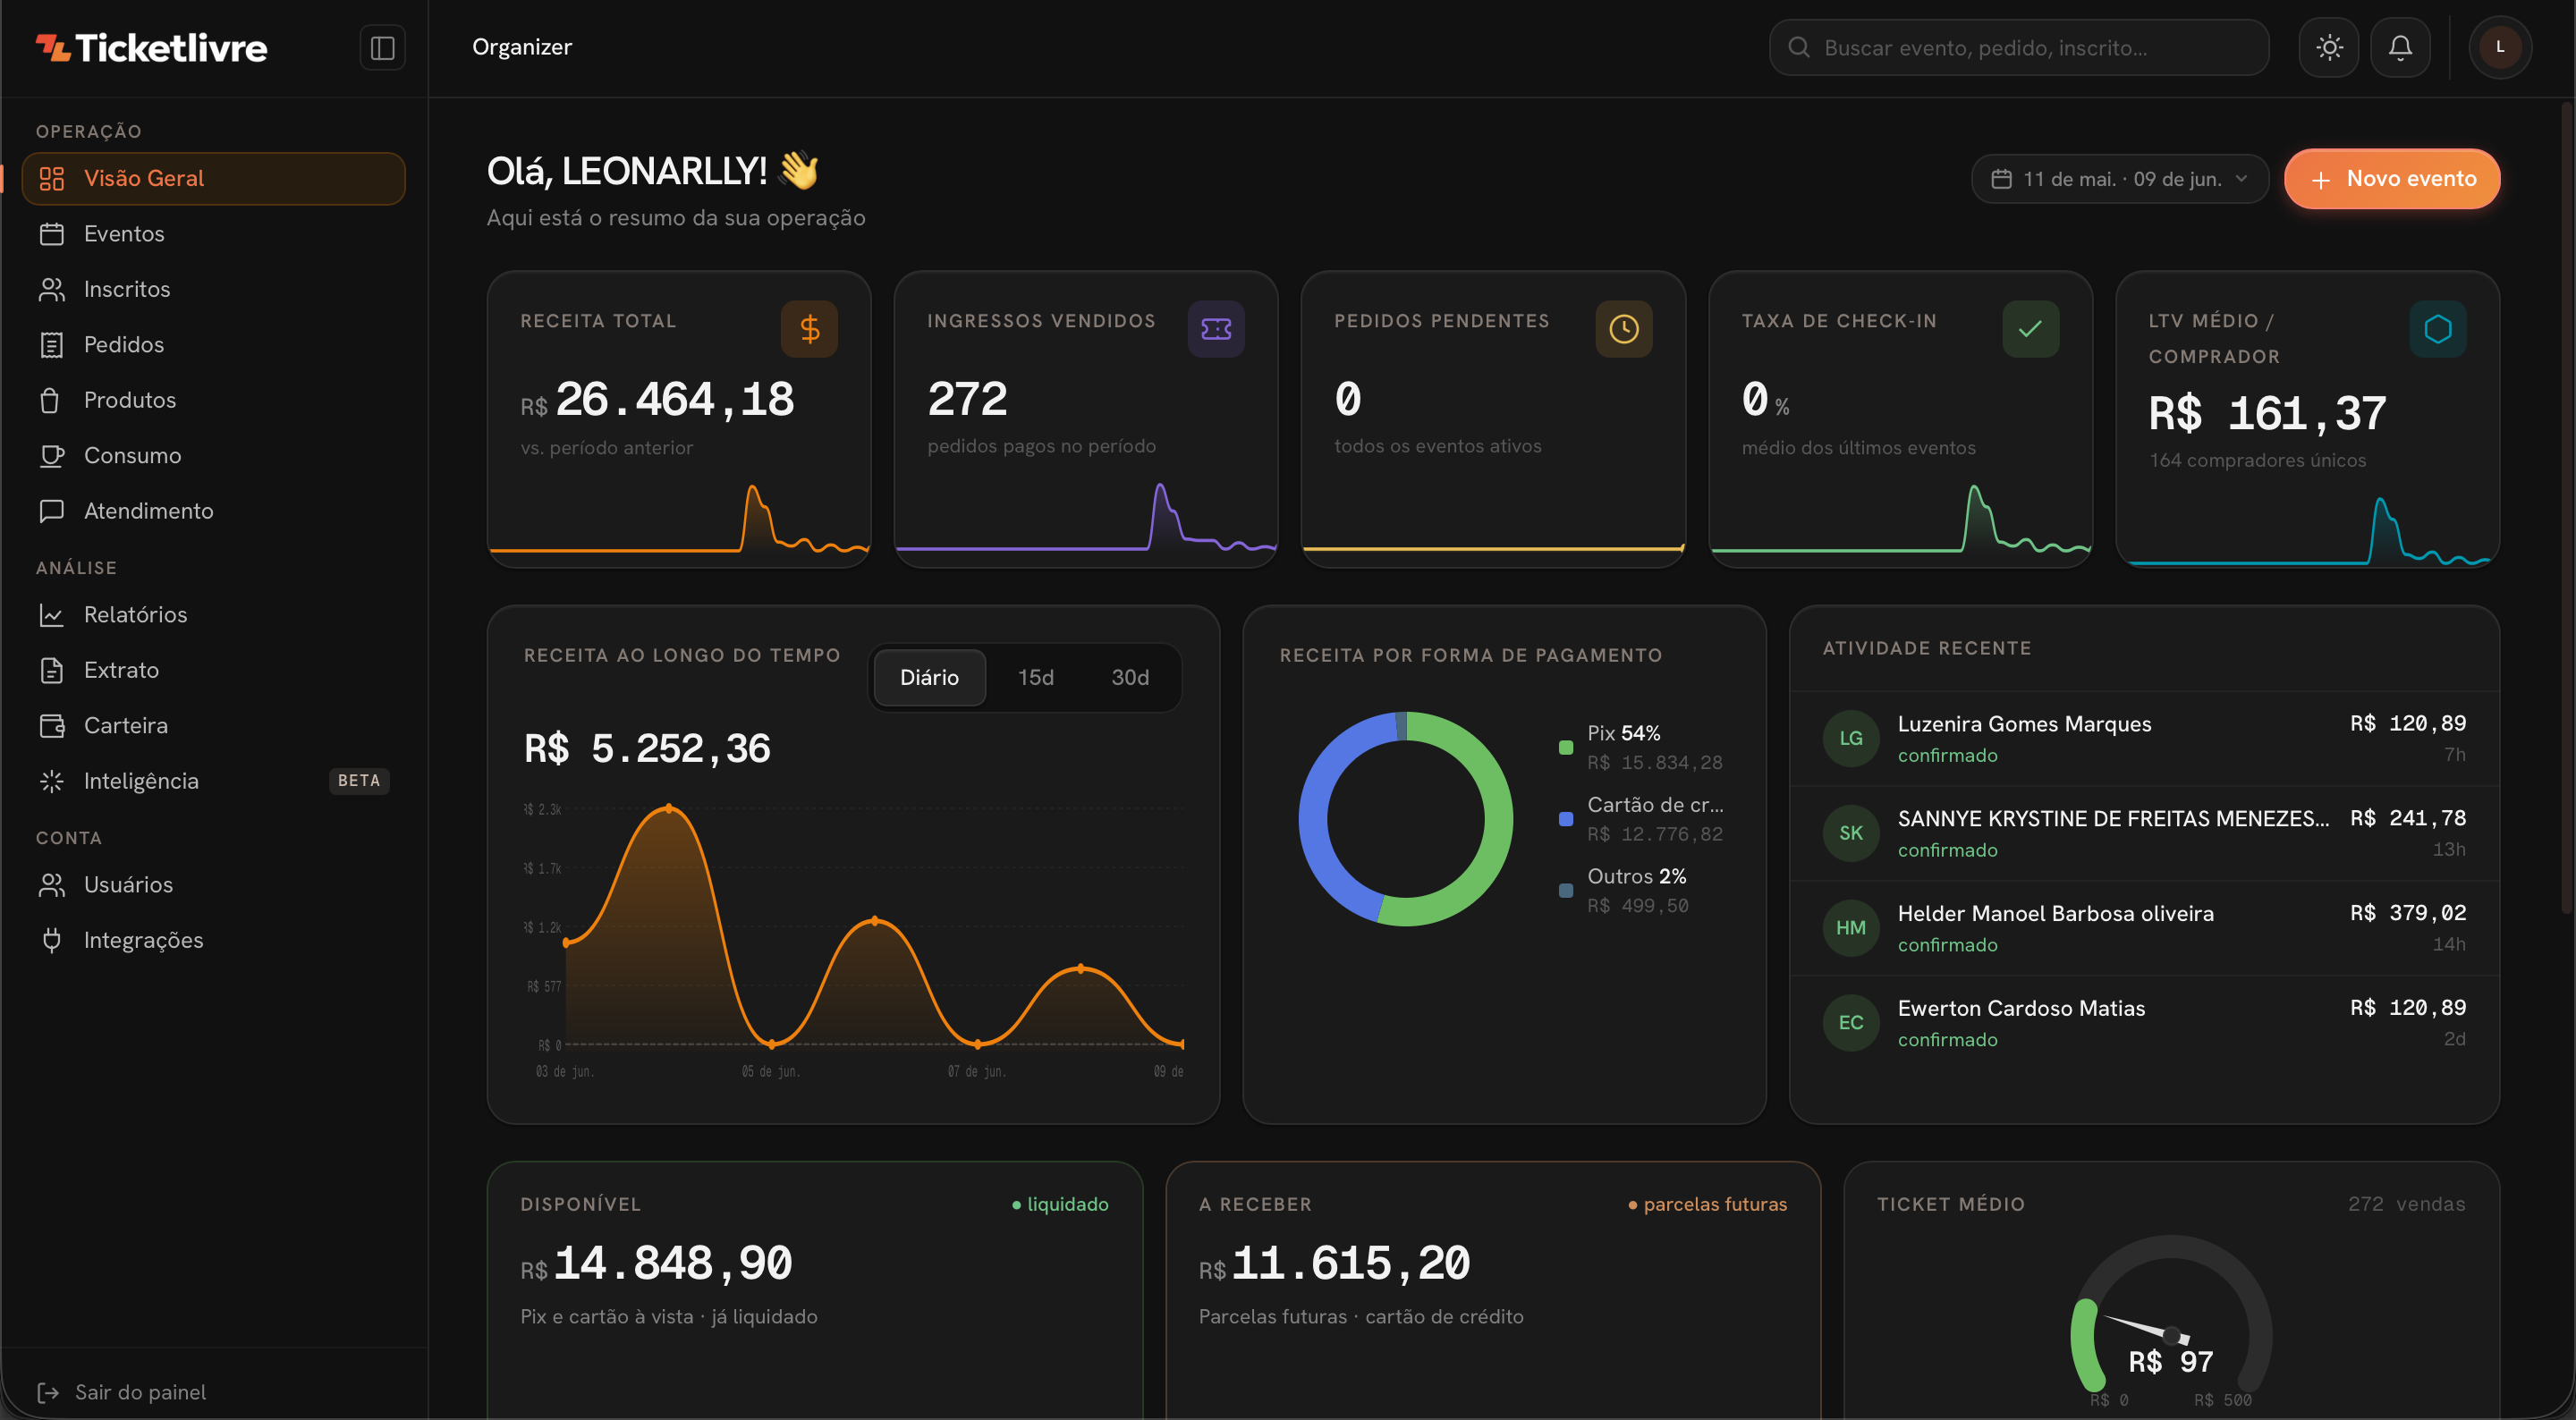The width and height of the screenshot is (2576, 1420).
Task: Click the ticket icon on Ingressos Vendidos card
Action: coord(1216,329)
